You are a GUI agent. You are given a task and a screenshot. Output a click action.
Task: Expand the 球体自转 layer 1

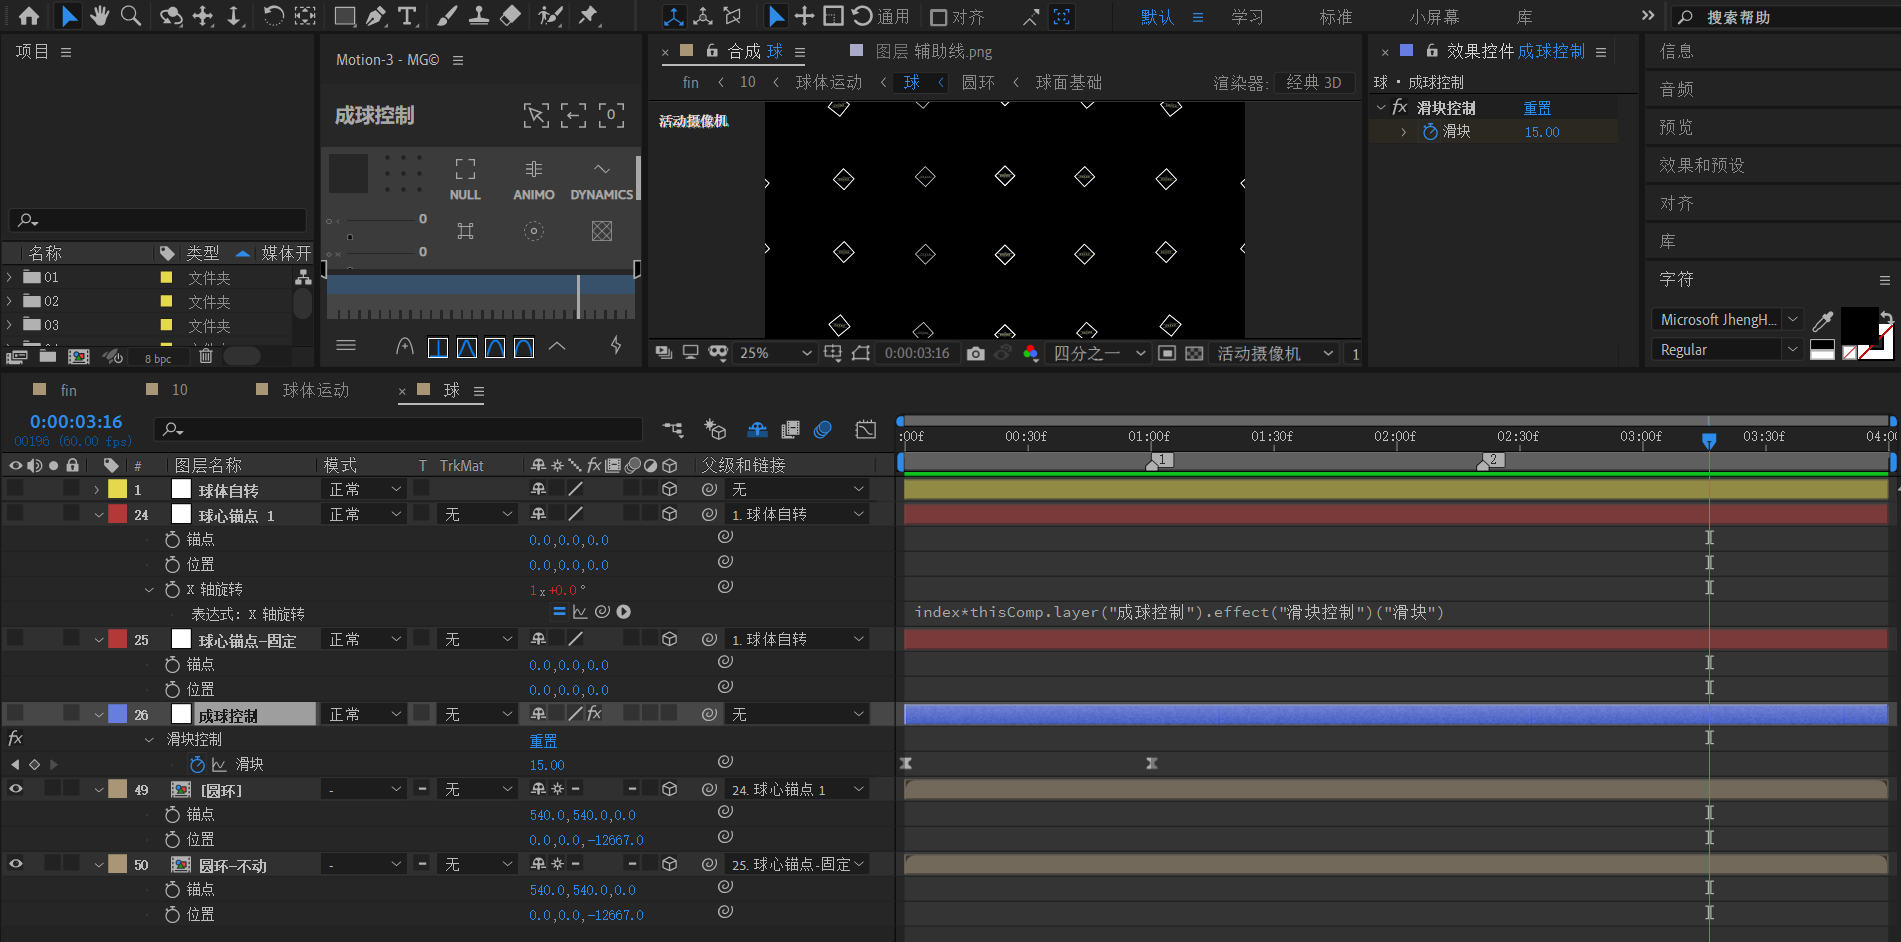[x=97, y=489]
